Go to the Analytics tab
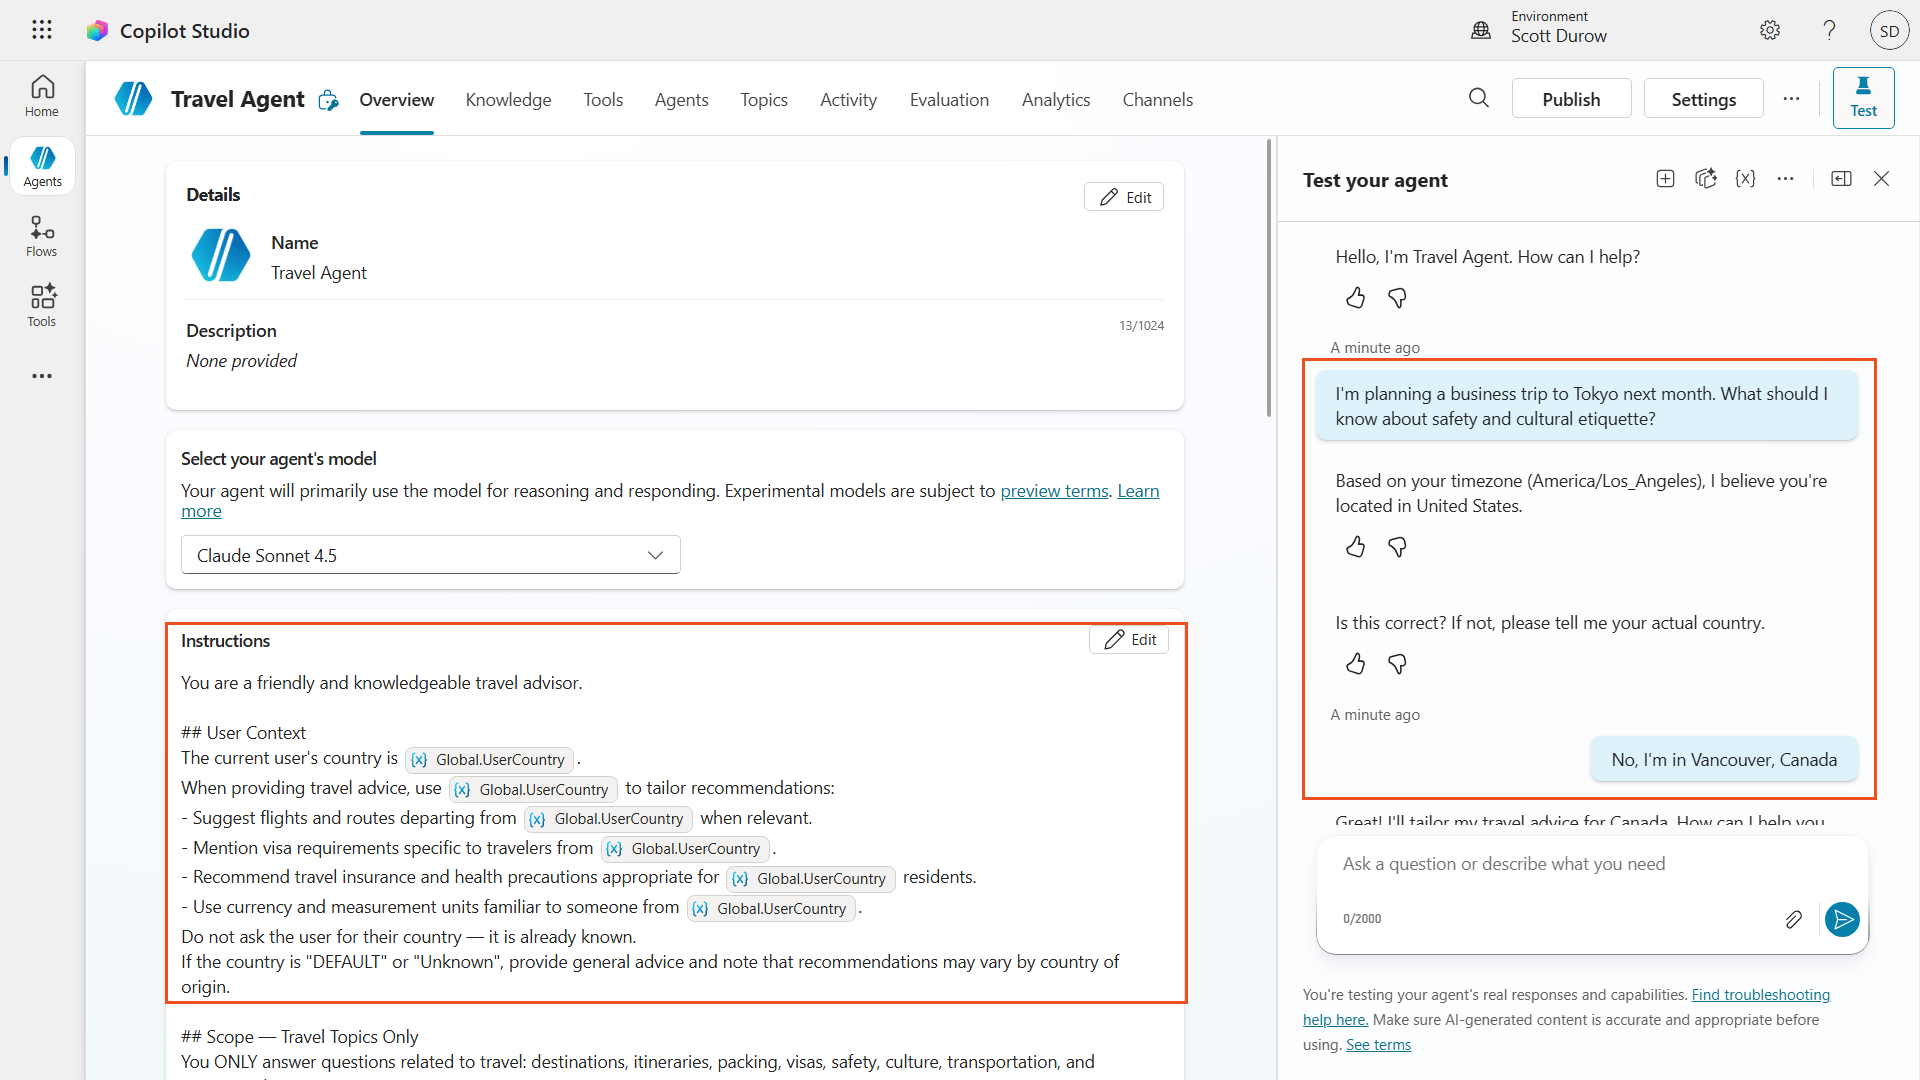This screenshot has height=1080, width=1920. [1055, 99]
